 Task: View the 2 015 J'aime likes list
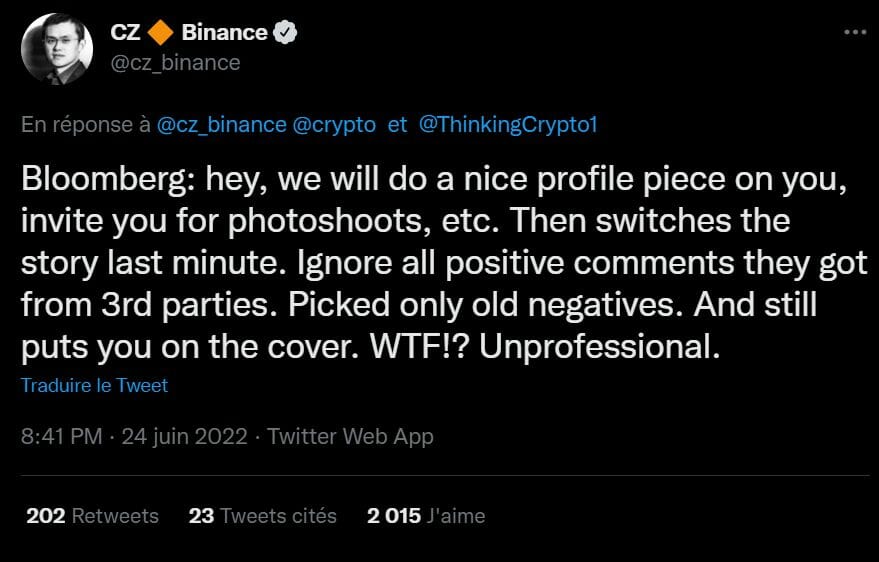pos(425,516)
